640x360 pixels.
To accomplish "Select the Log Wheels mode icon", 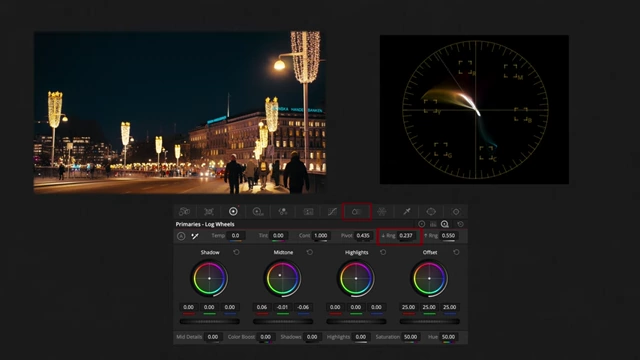I will 445,224.
